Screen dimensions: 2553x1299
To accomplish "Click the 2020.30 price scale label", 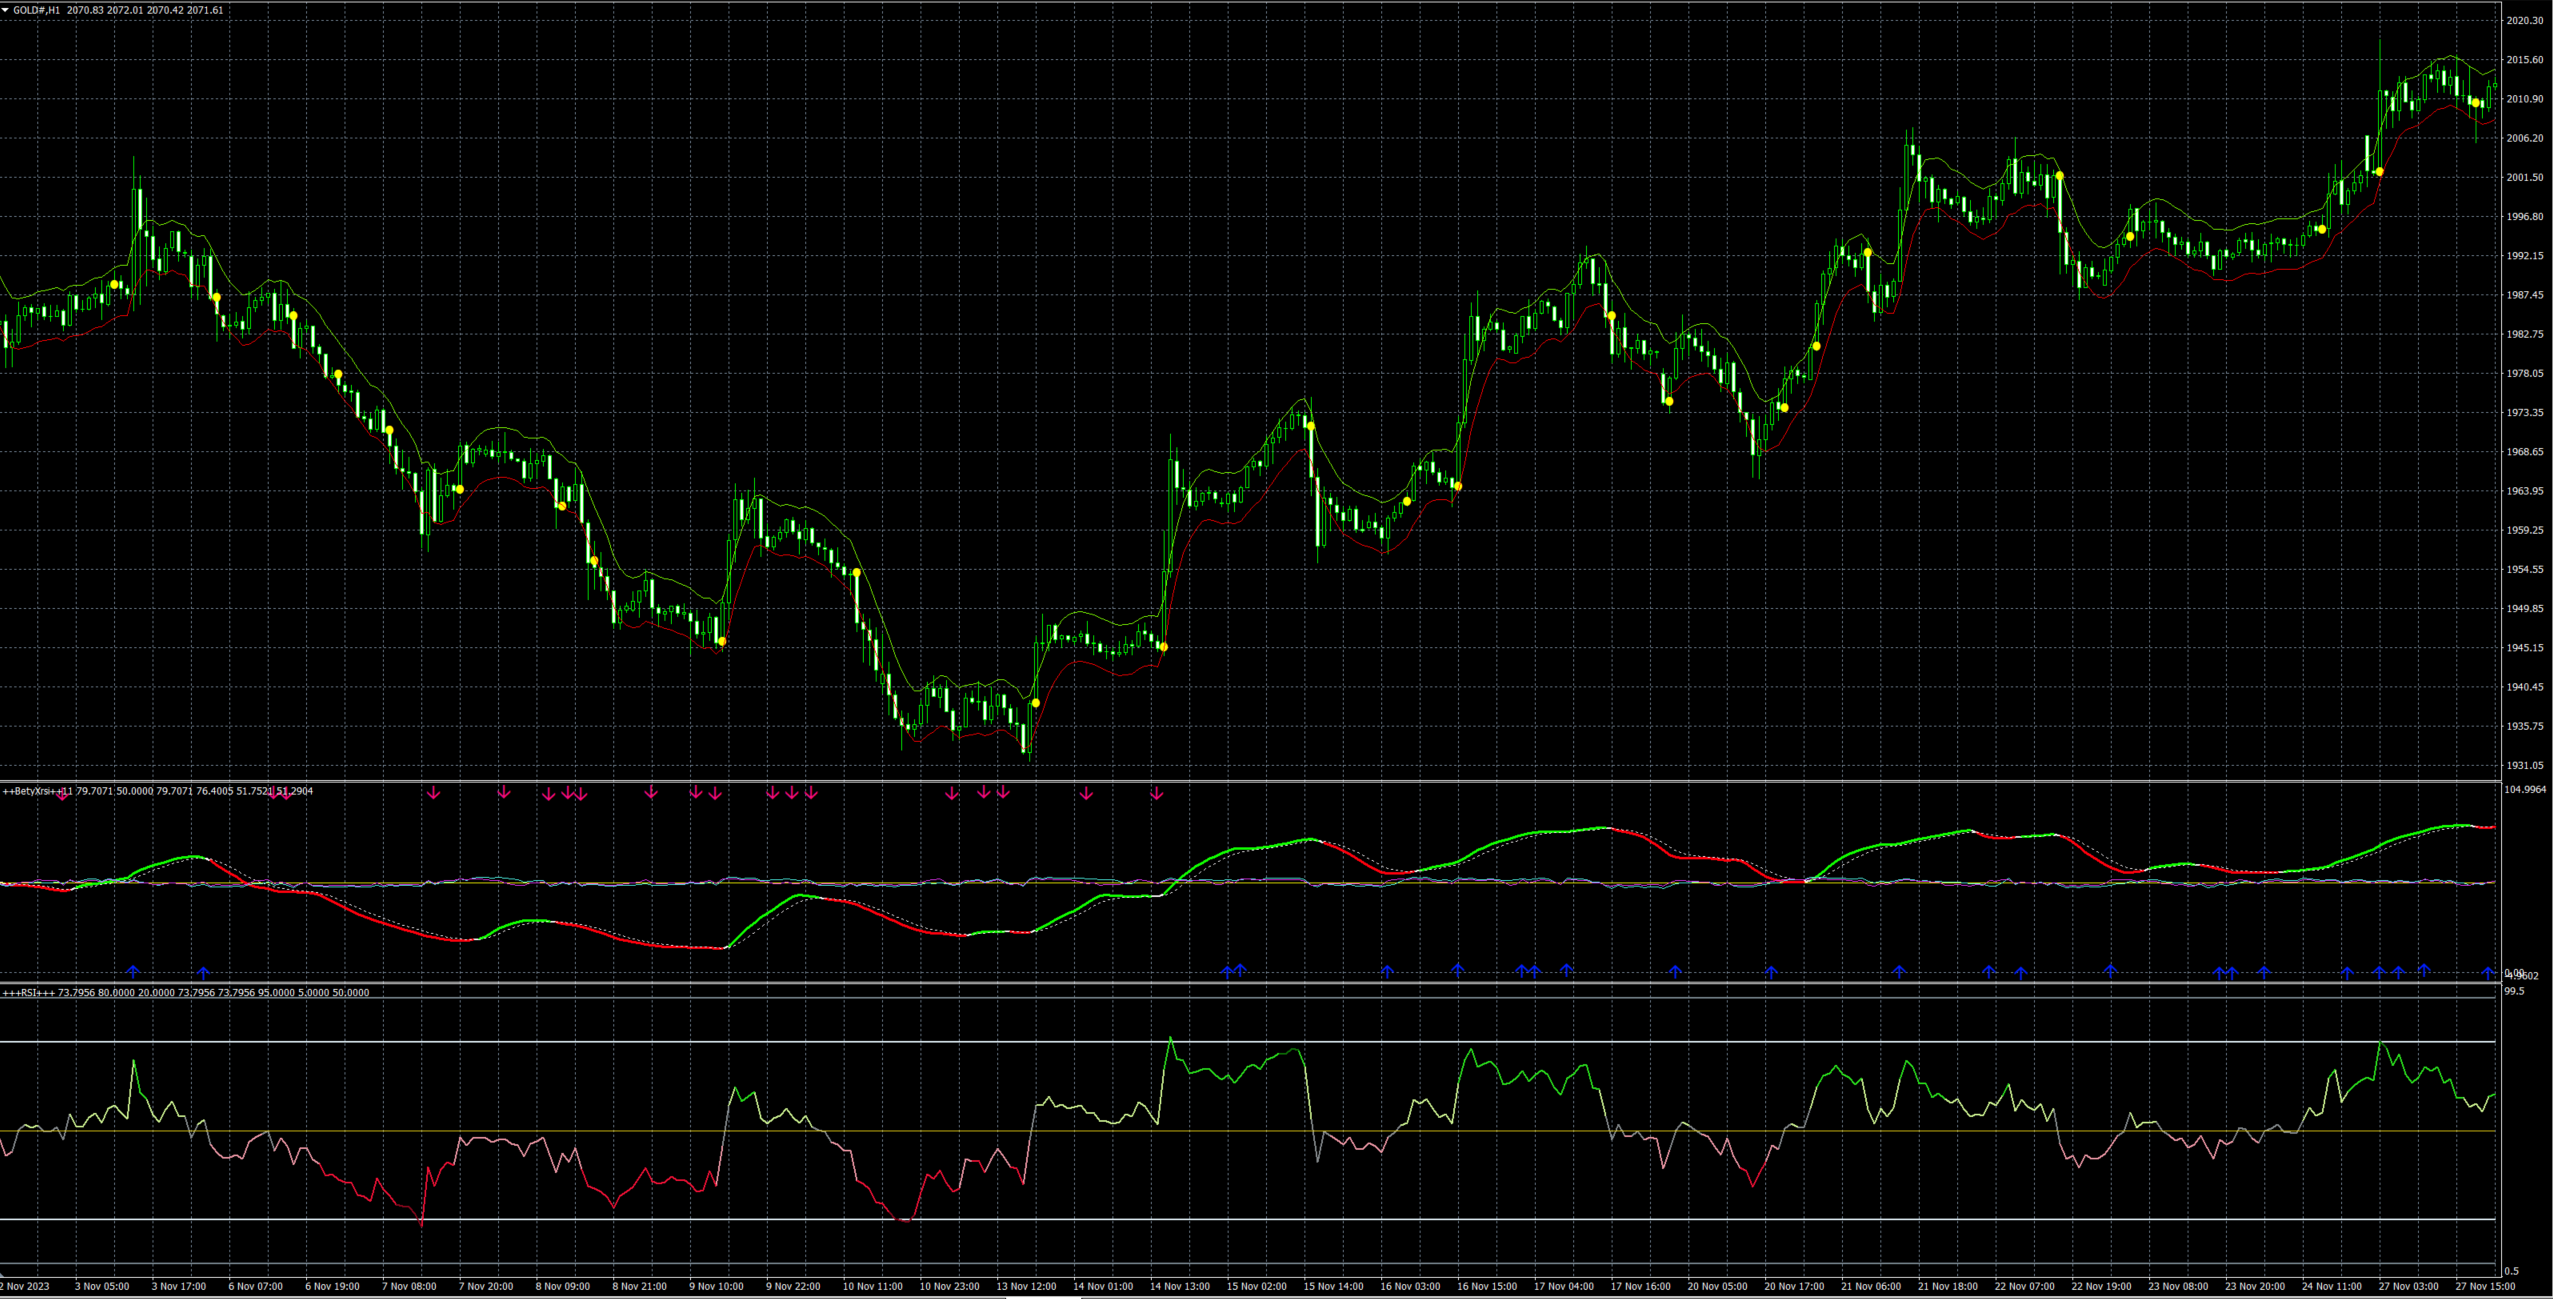I will [2524, 21].
